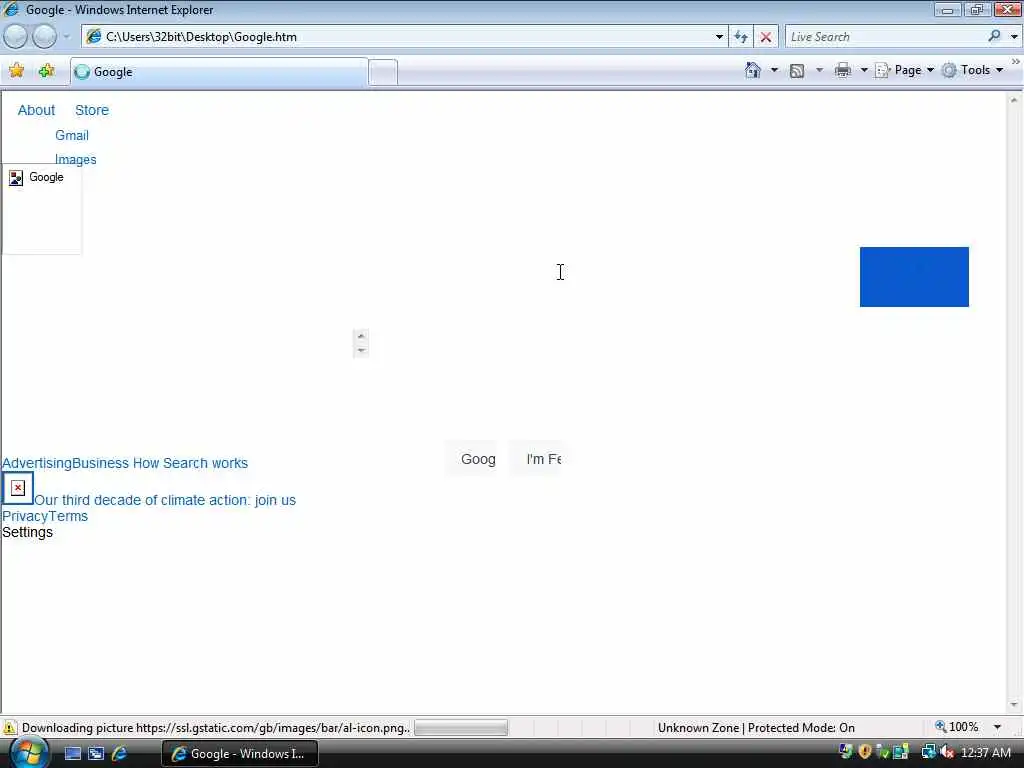Click the Add to Favorites icon

pyautogui.click(x=46, y=71)
